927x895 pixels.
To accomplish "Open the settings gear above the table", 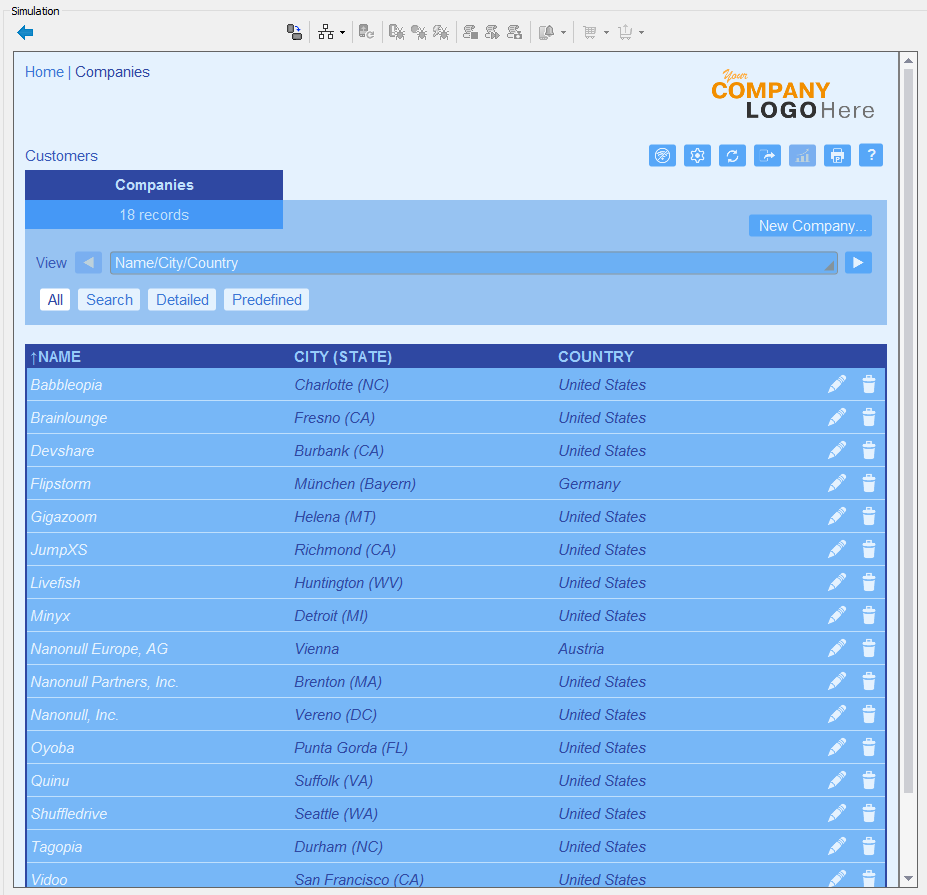I will pyautogui.click(x=697, y=155).
